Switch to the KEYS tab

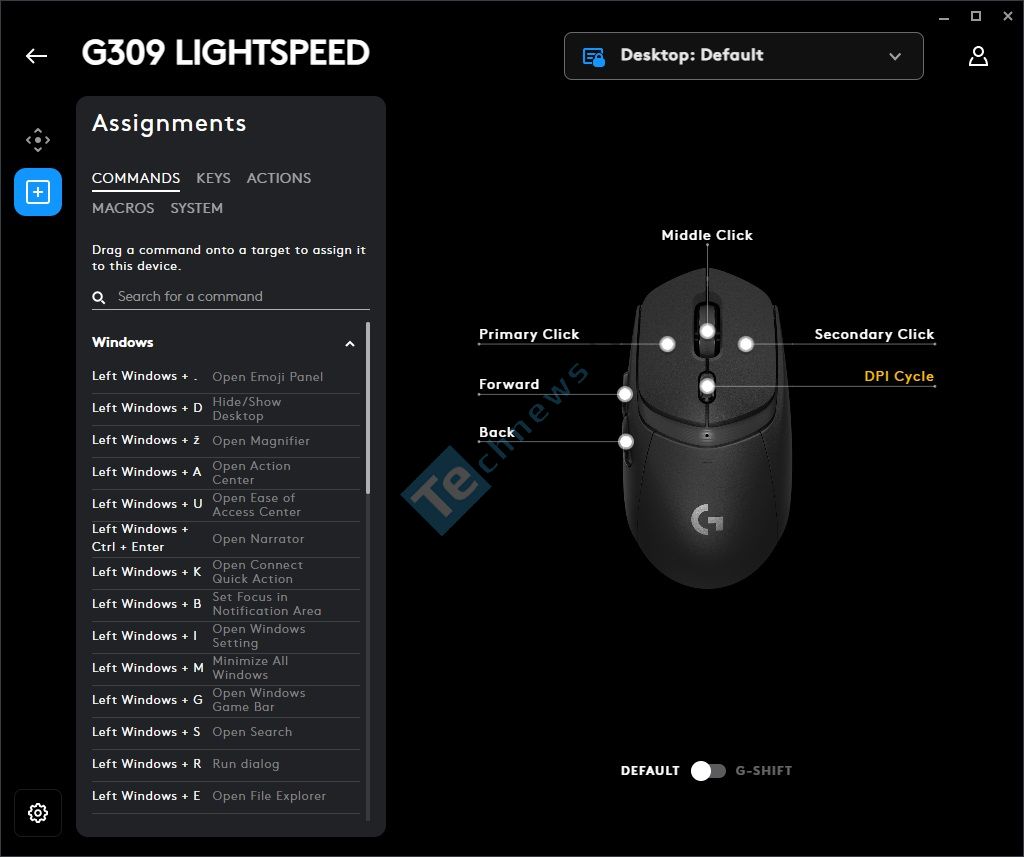tap(213, 178)
